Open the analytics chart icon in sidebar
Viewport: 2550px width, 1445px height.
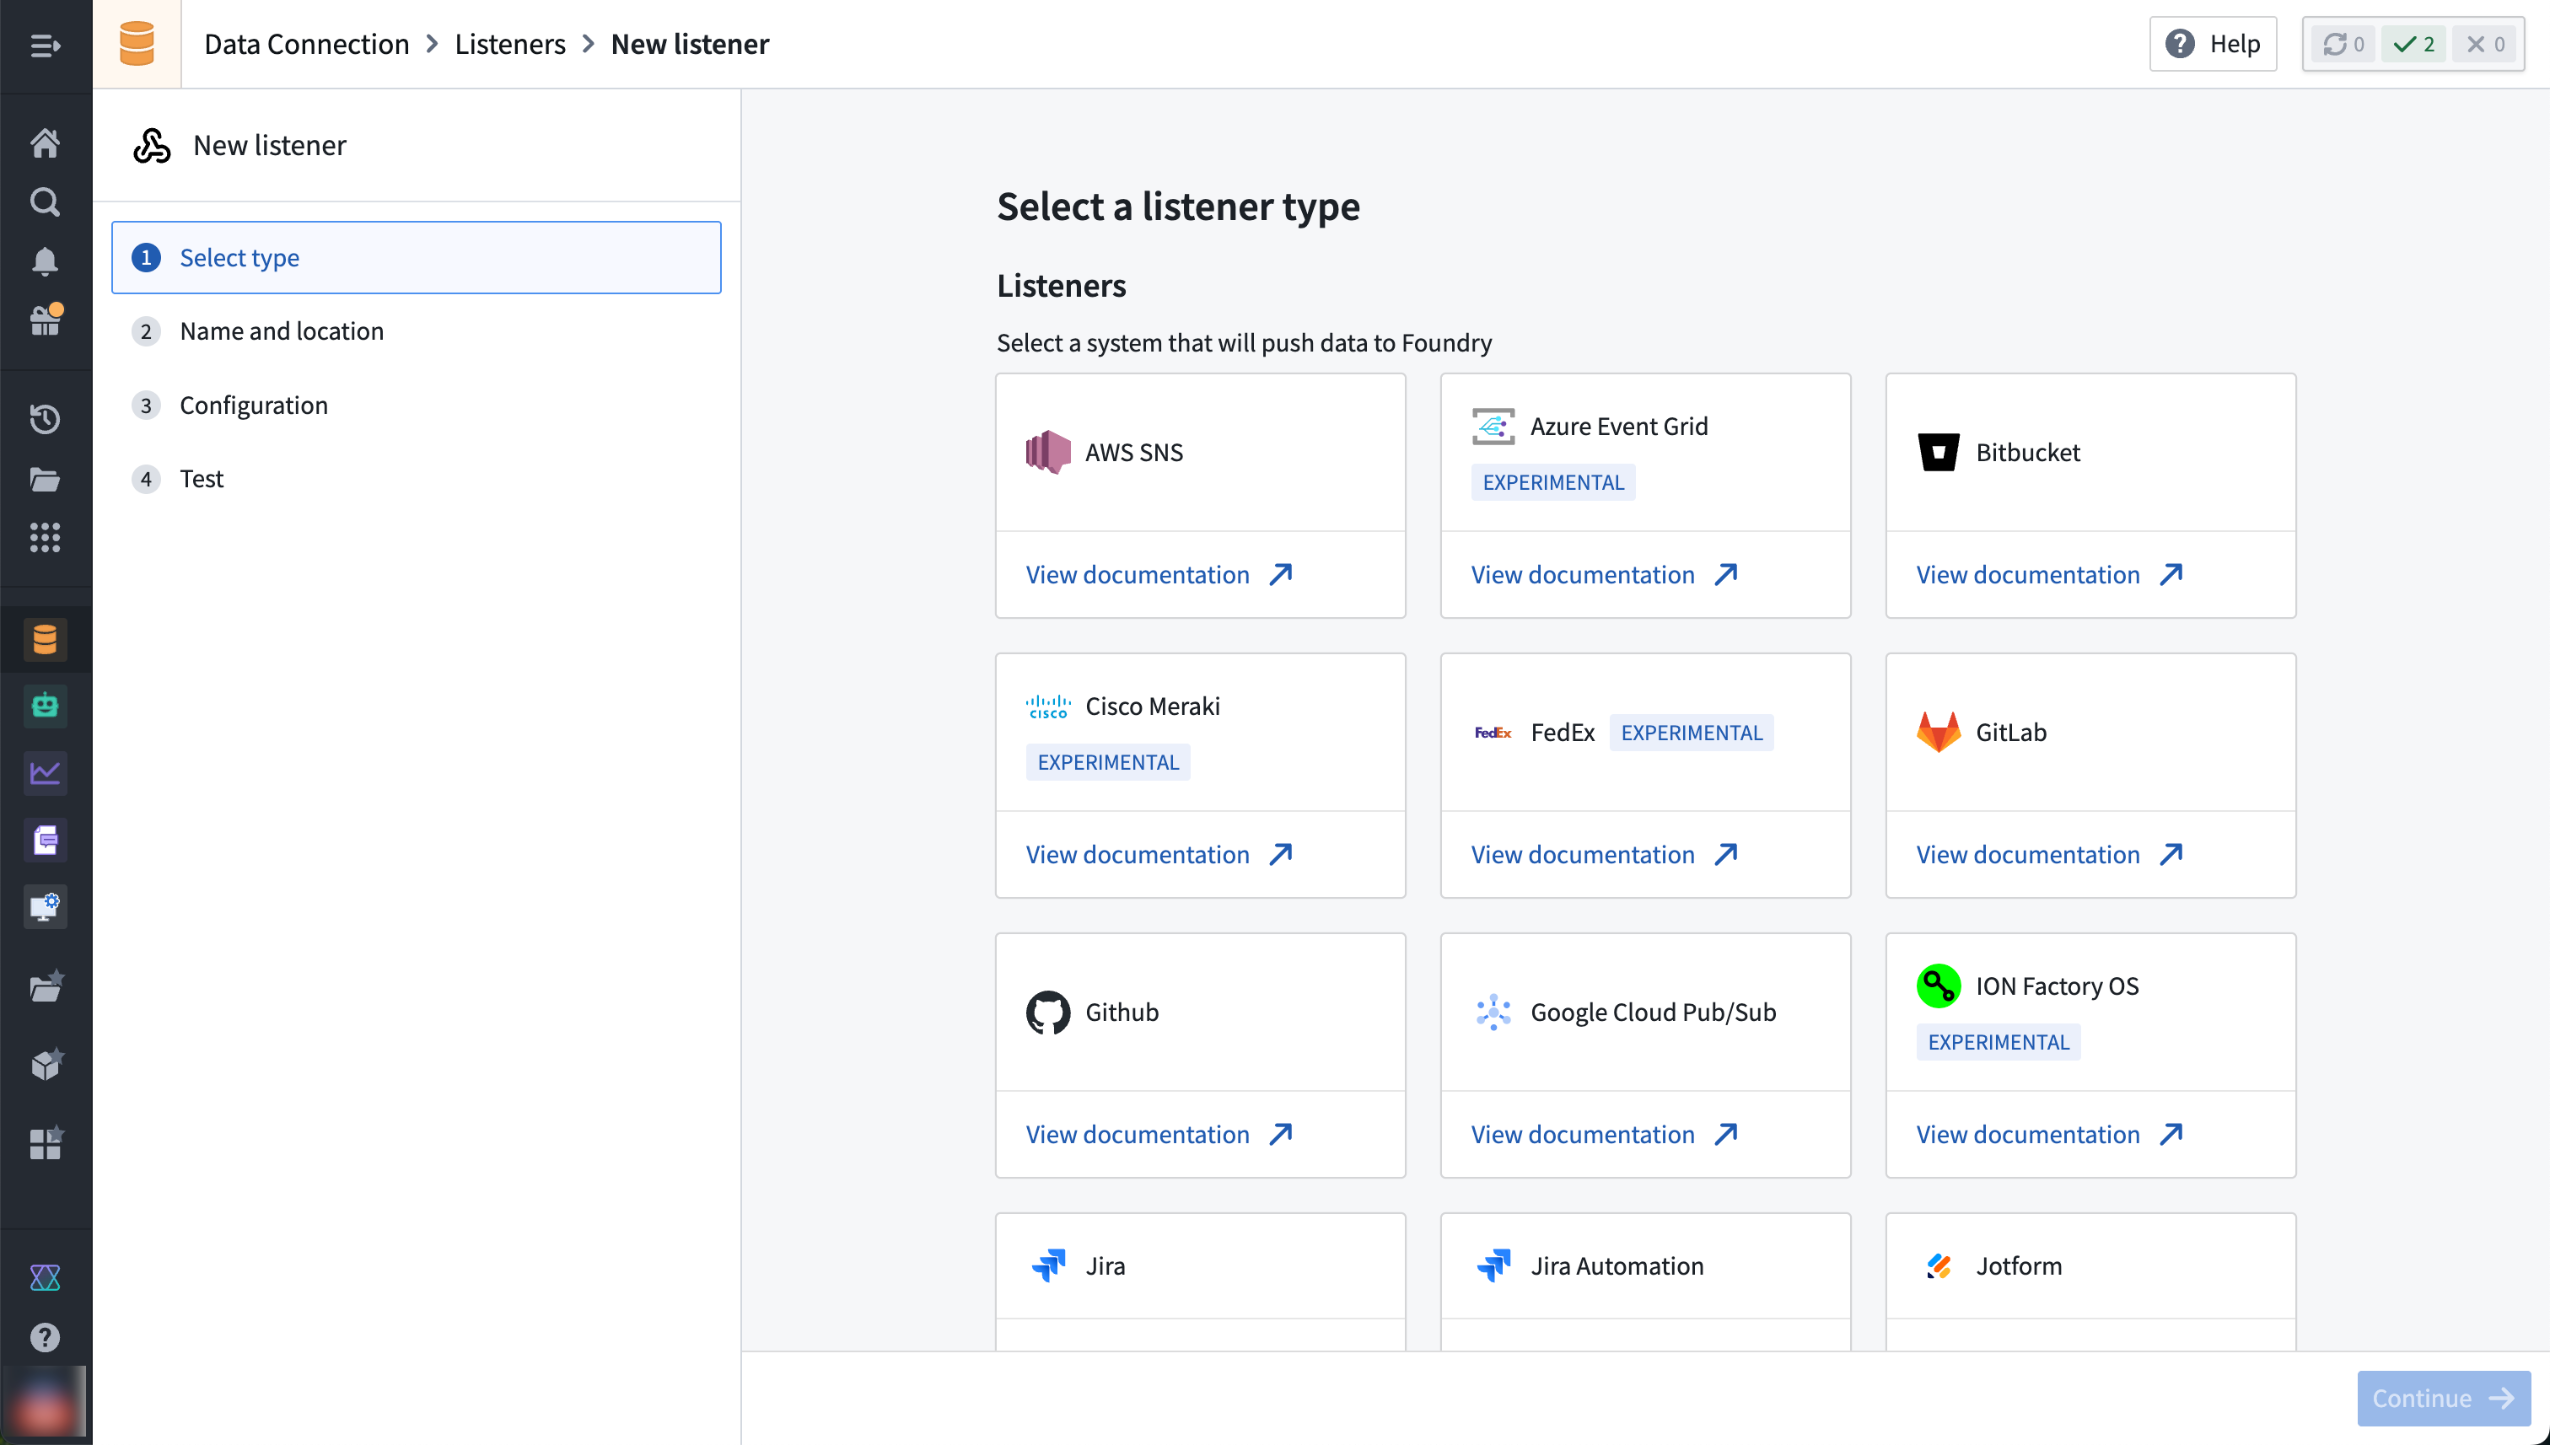pos(45,773)
